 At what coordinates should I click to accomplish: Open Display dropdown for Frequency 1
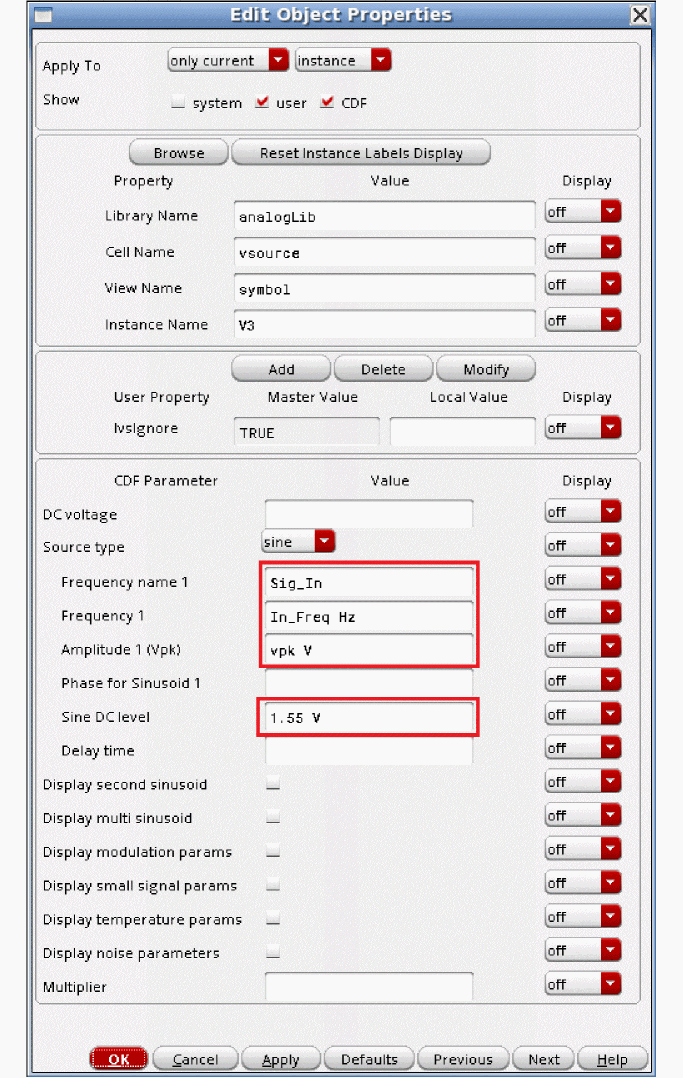(x=583, y=613)
